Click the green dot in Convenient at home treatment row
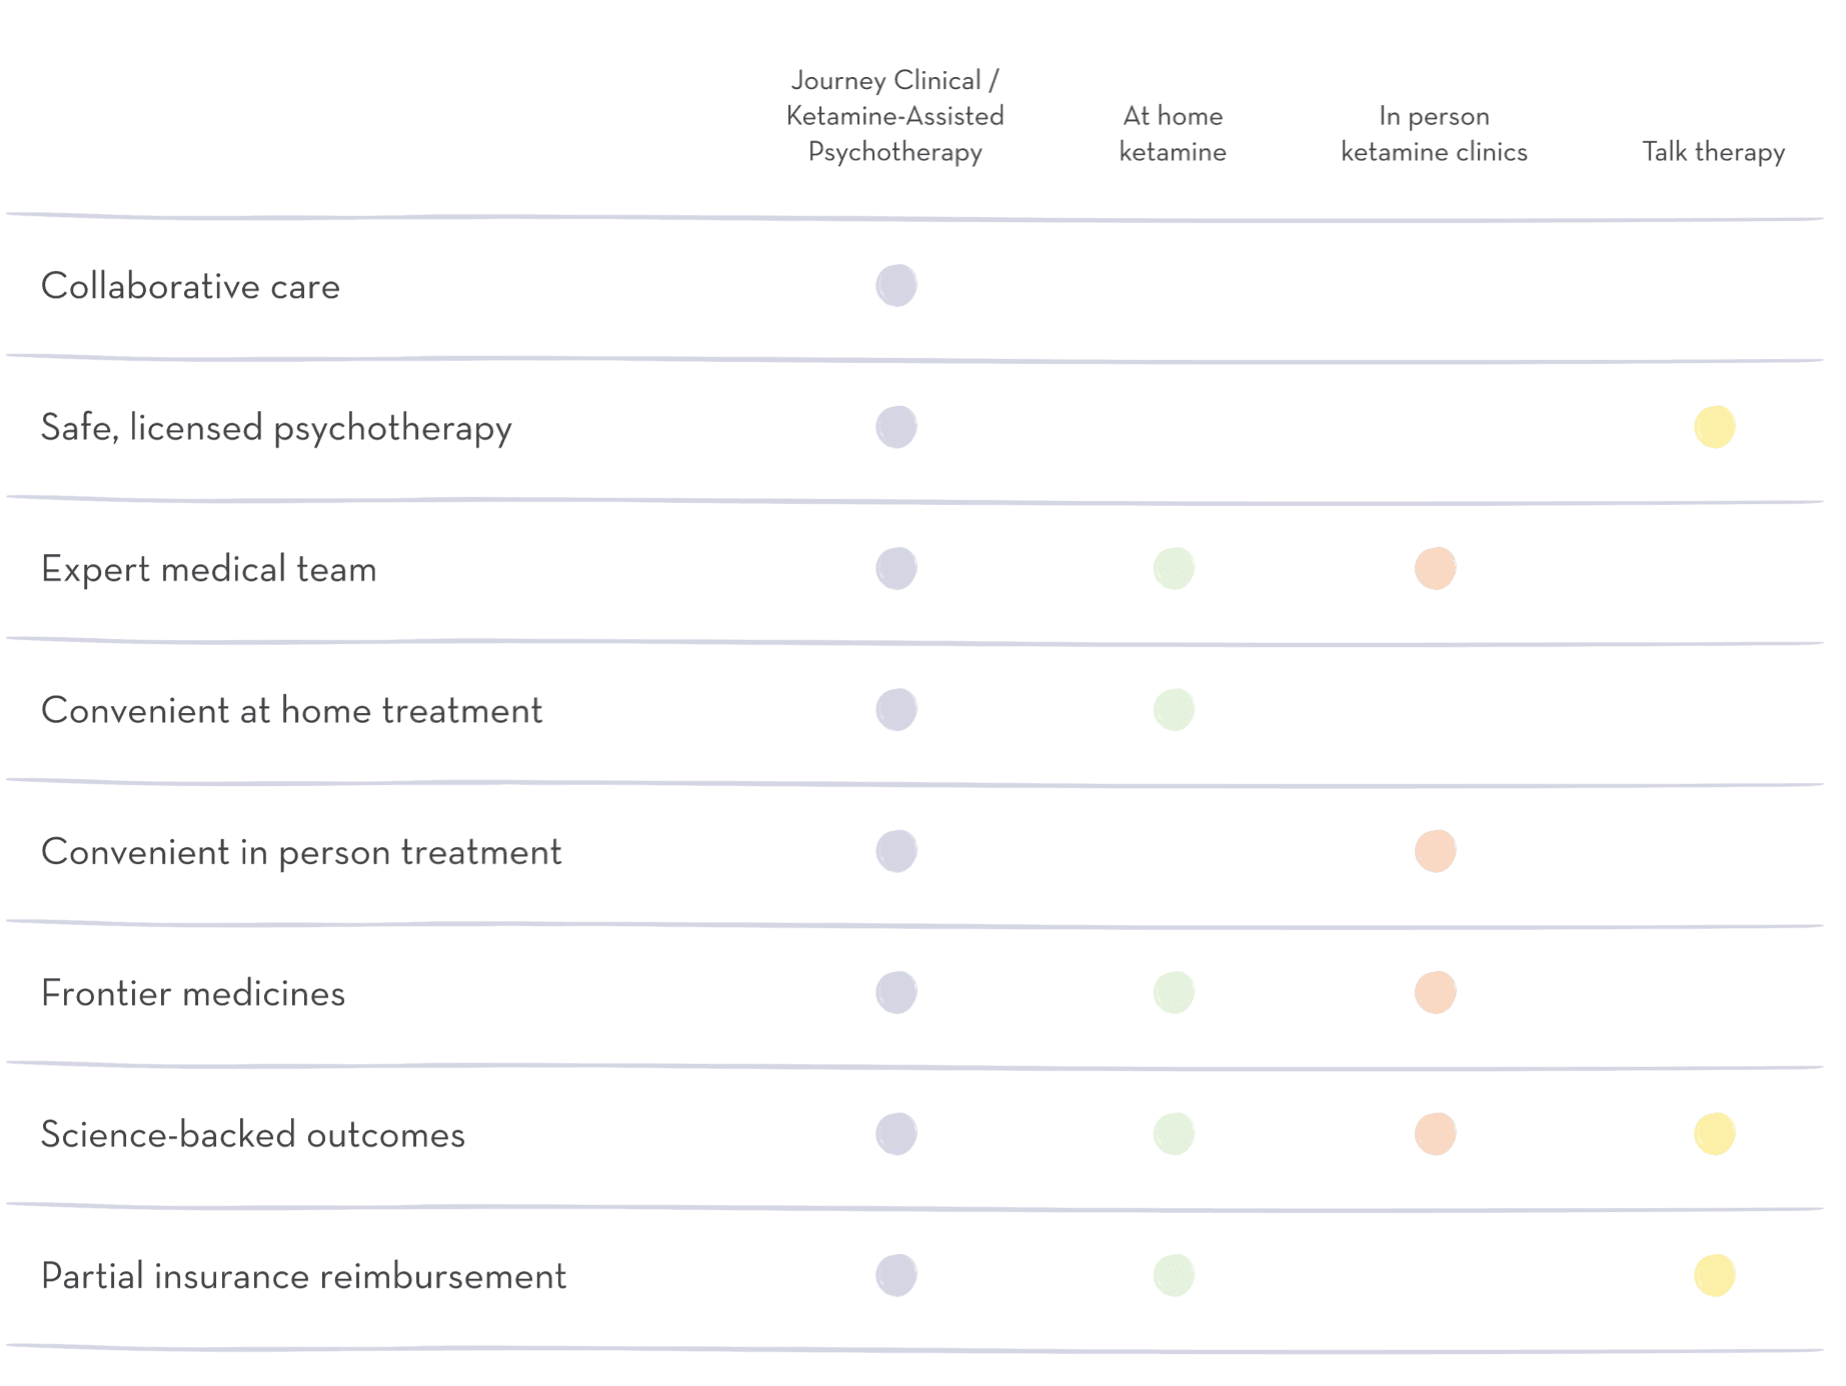The width and height of the screenshot is (1846, 1386). 1173,710
